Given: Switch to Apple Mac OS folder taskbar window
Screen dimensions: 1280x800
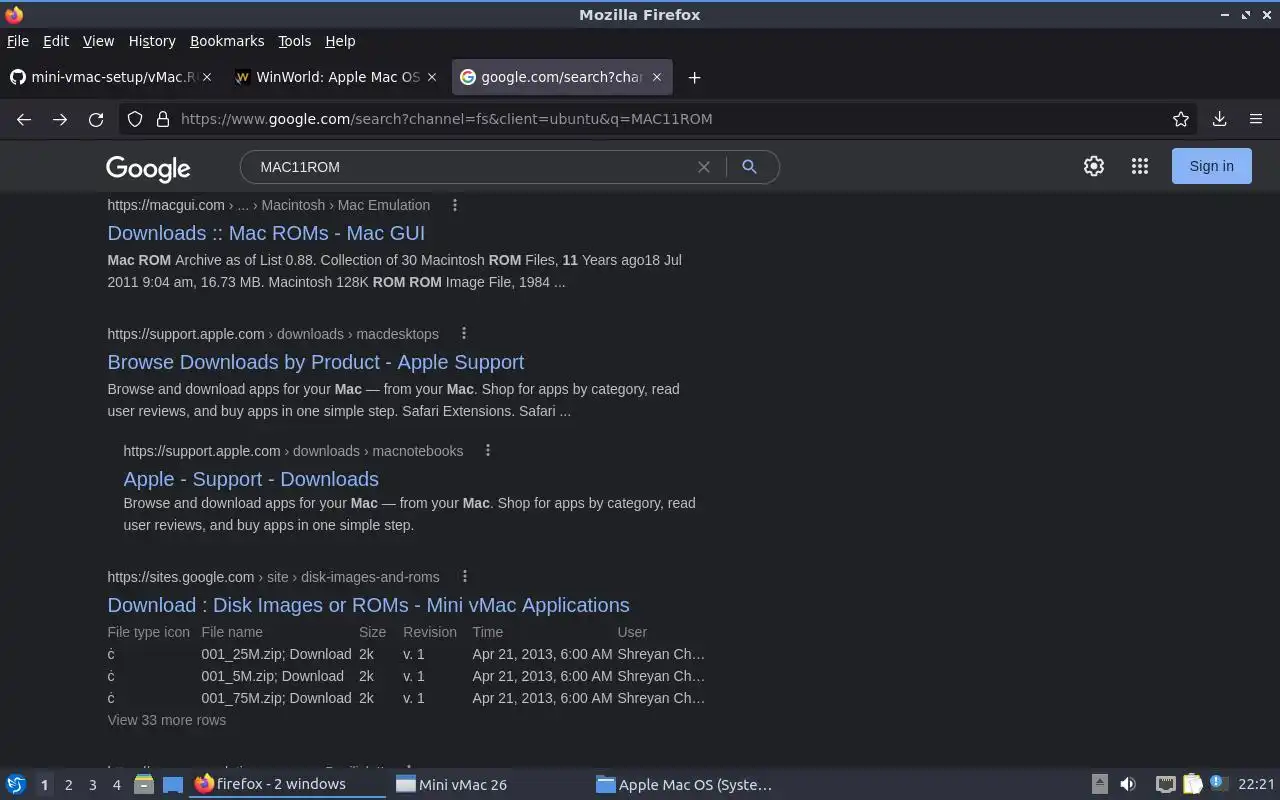Looking at the screenshot, I should (x=688, y=784).
